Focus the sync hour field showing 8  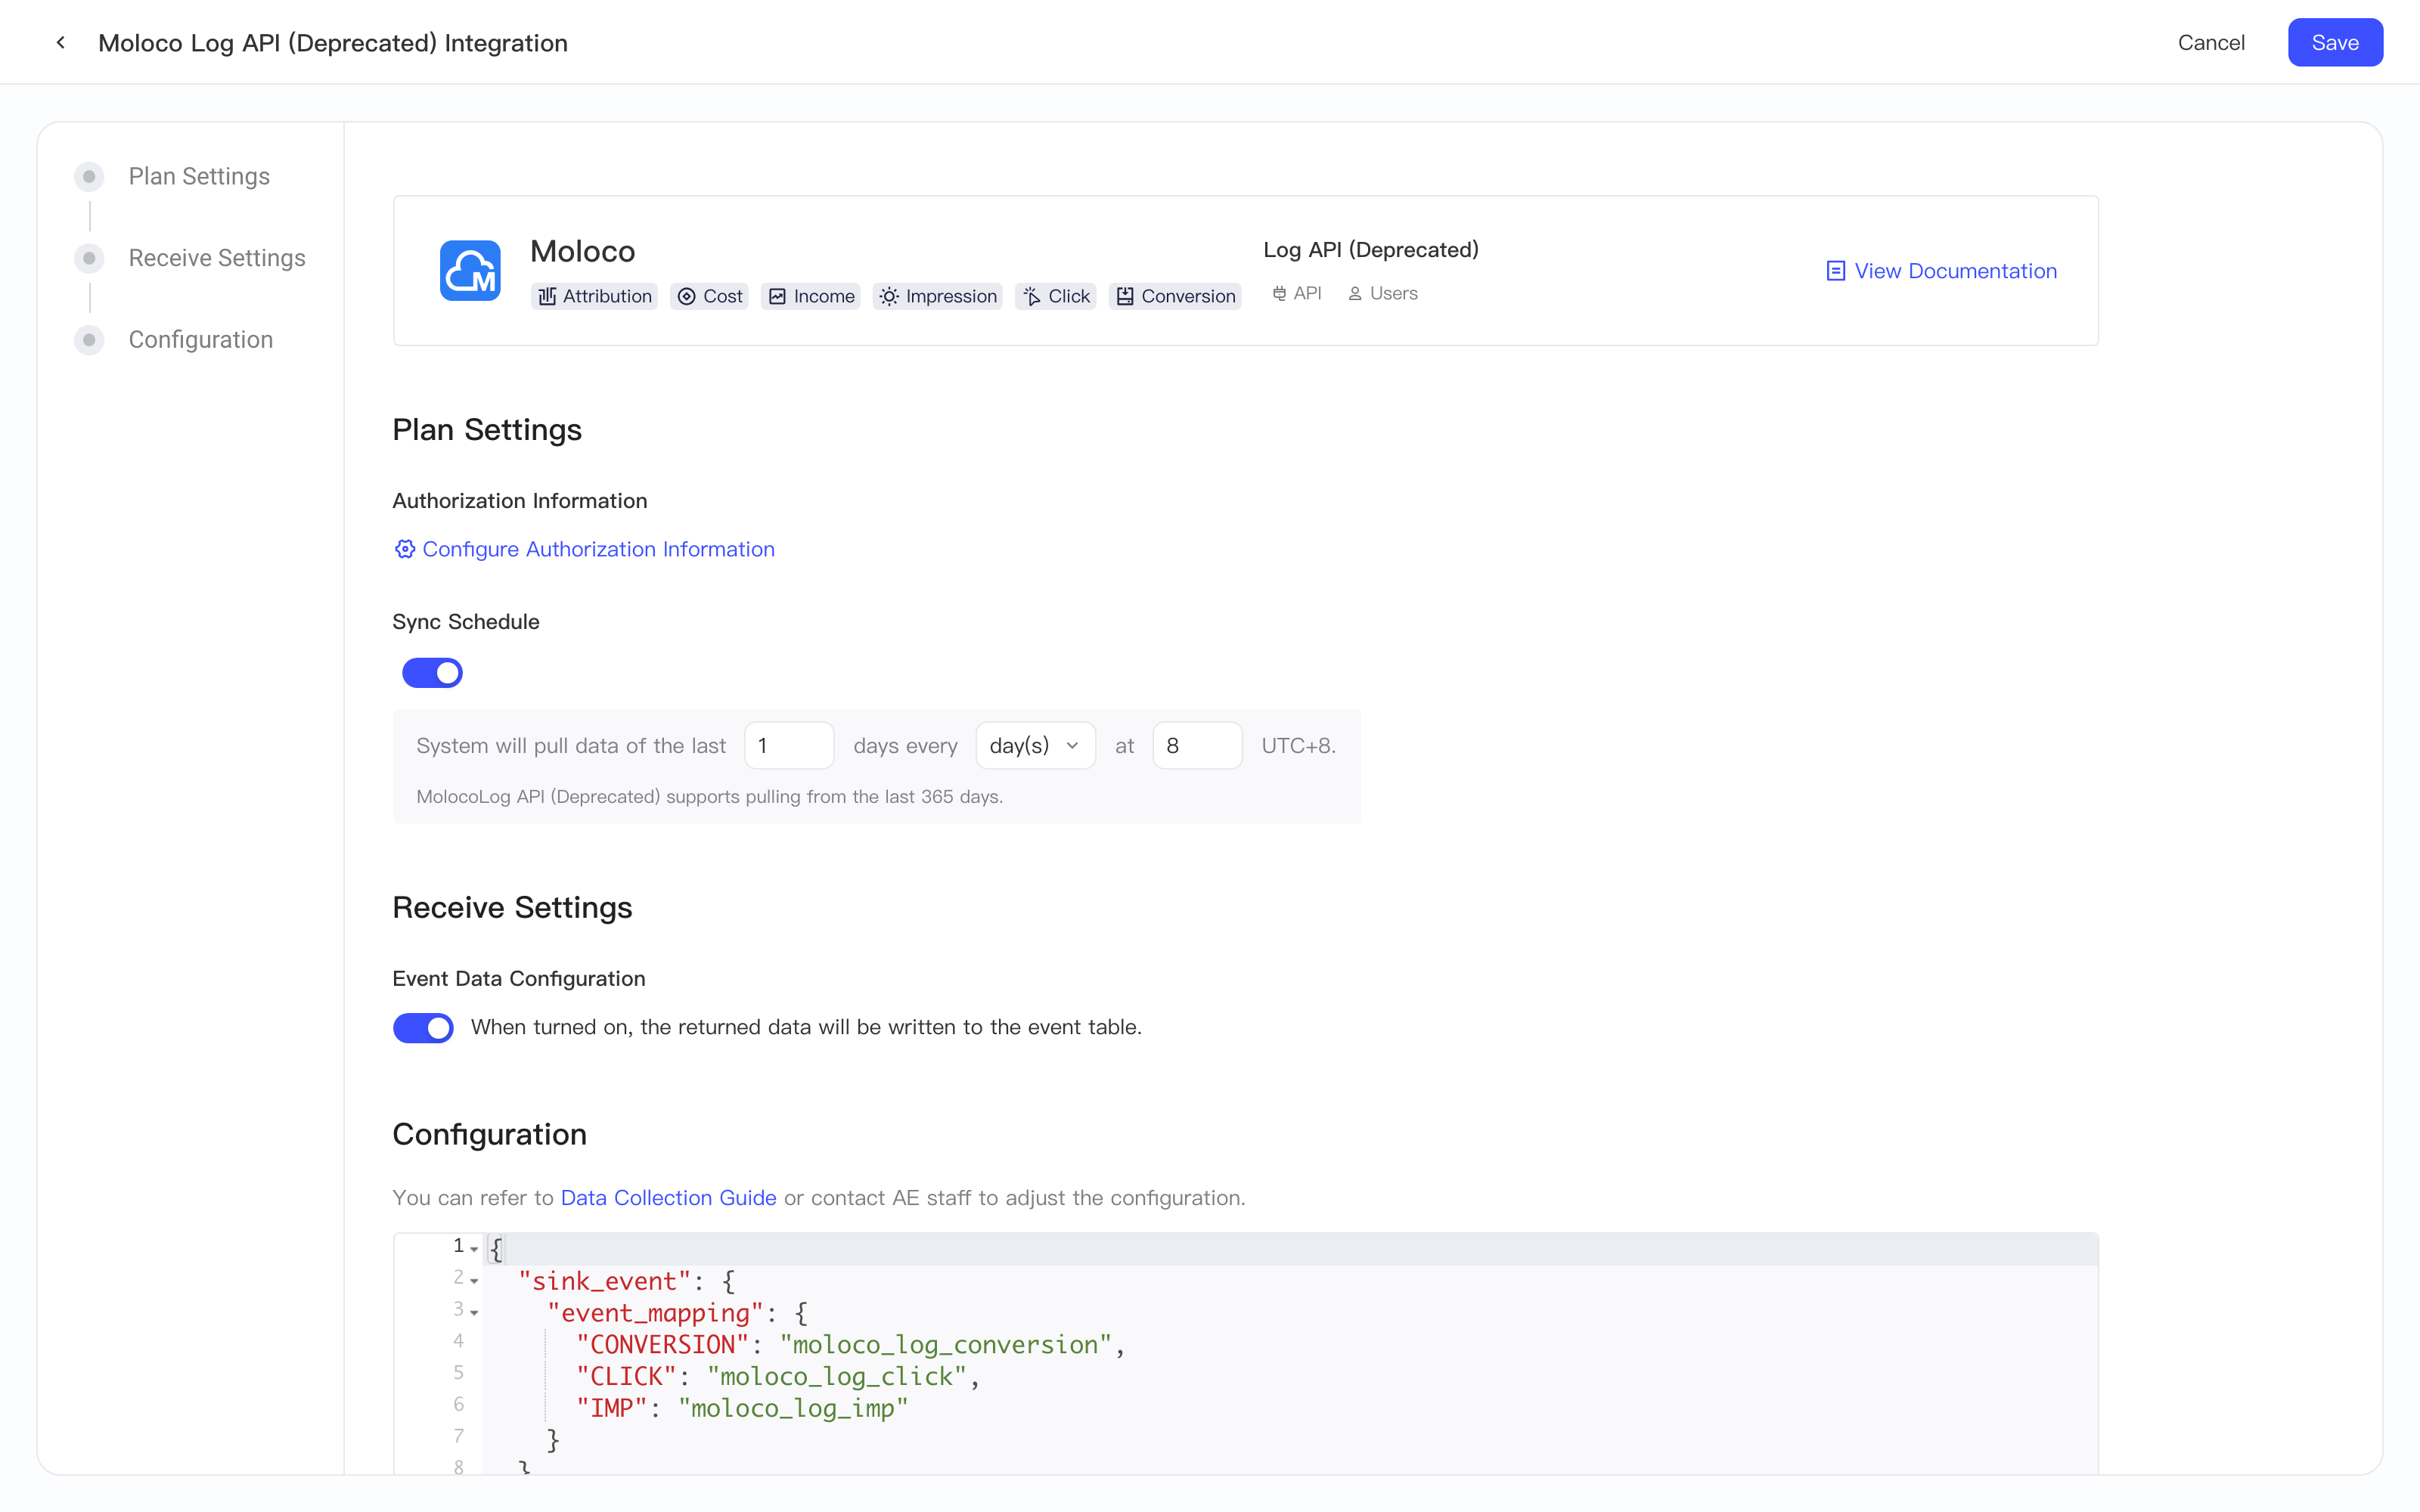tap(1197, 746)
